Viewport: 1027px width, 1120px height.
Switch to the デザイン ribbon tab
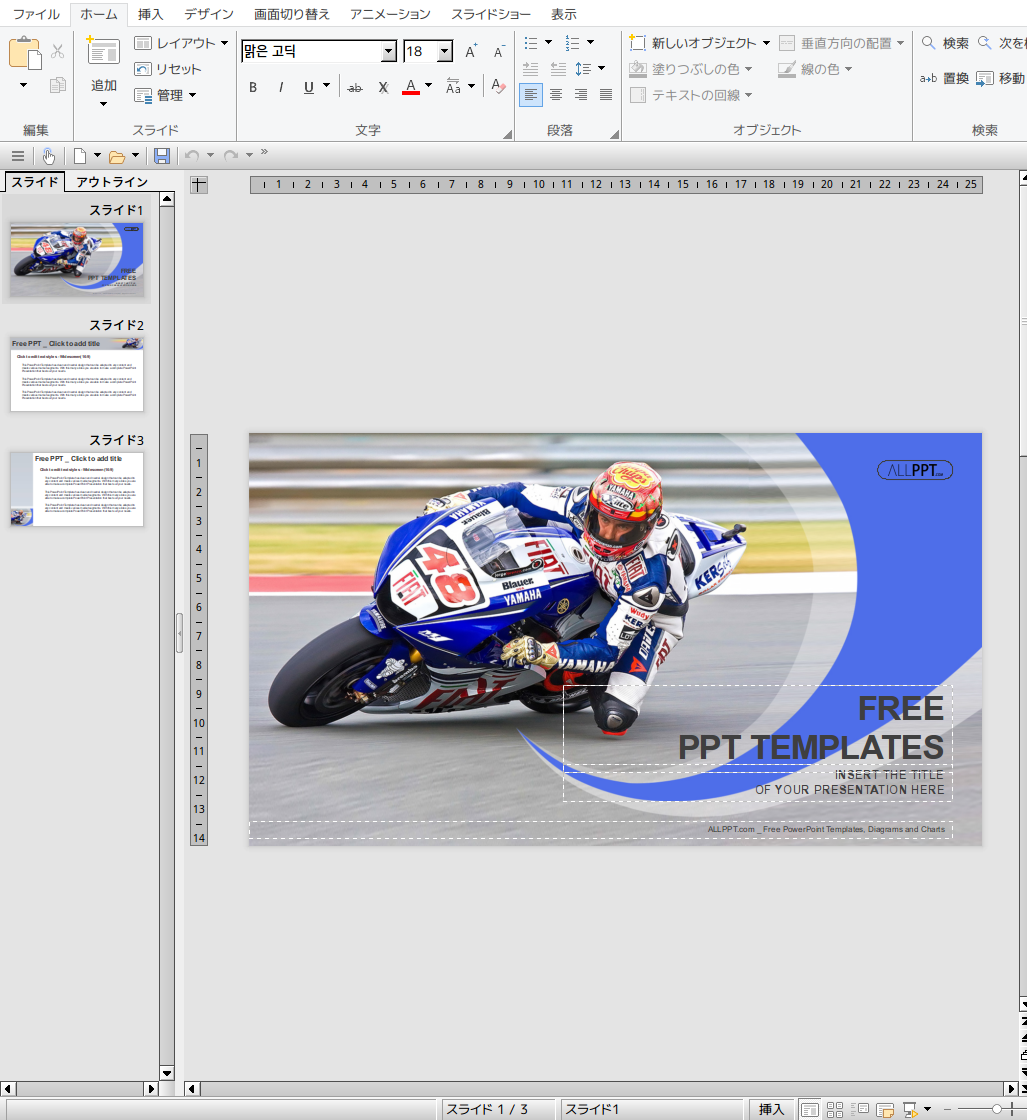(x=209, y=14)
